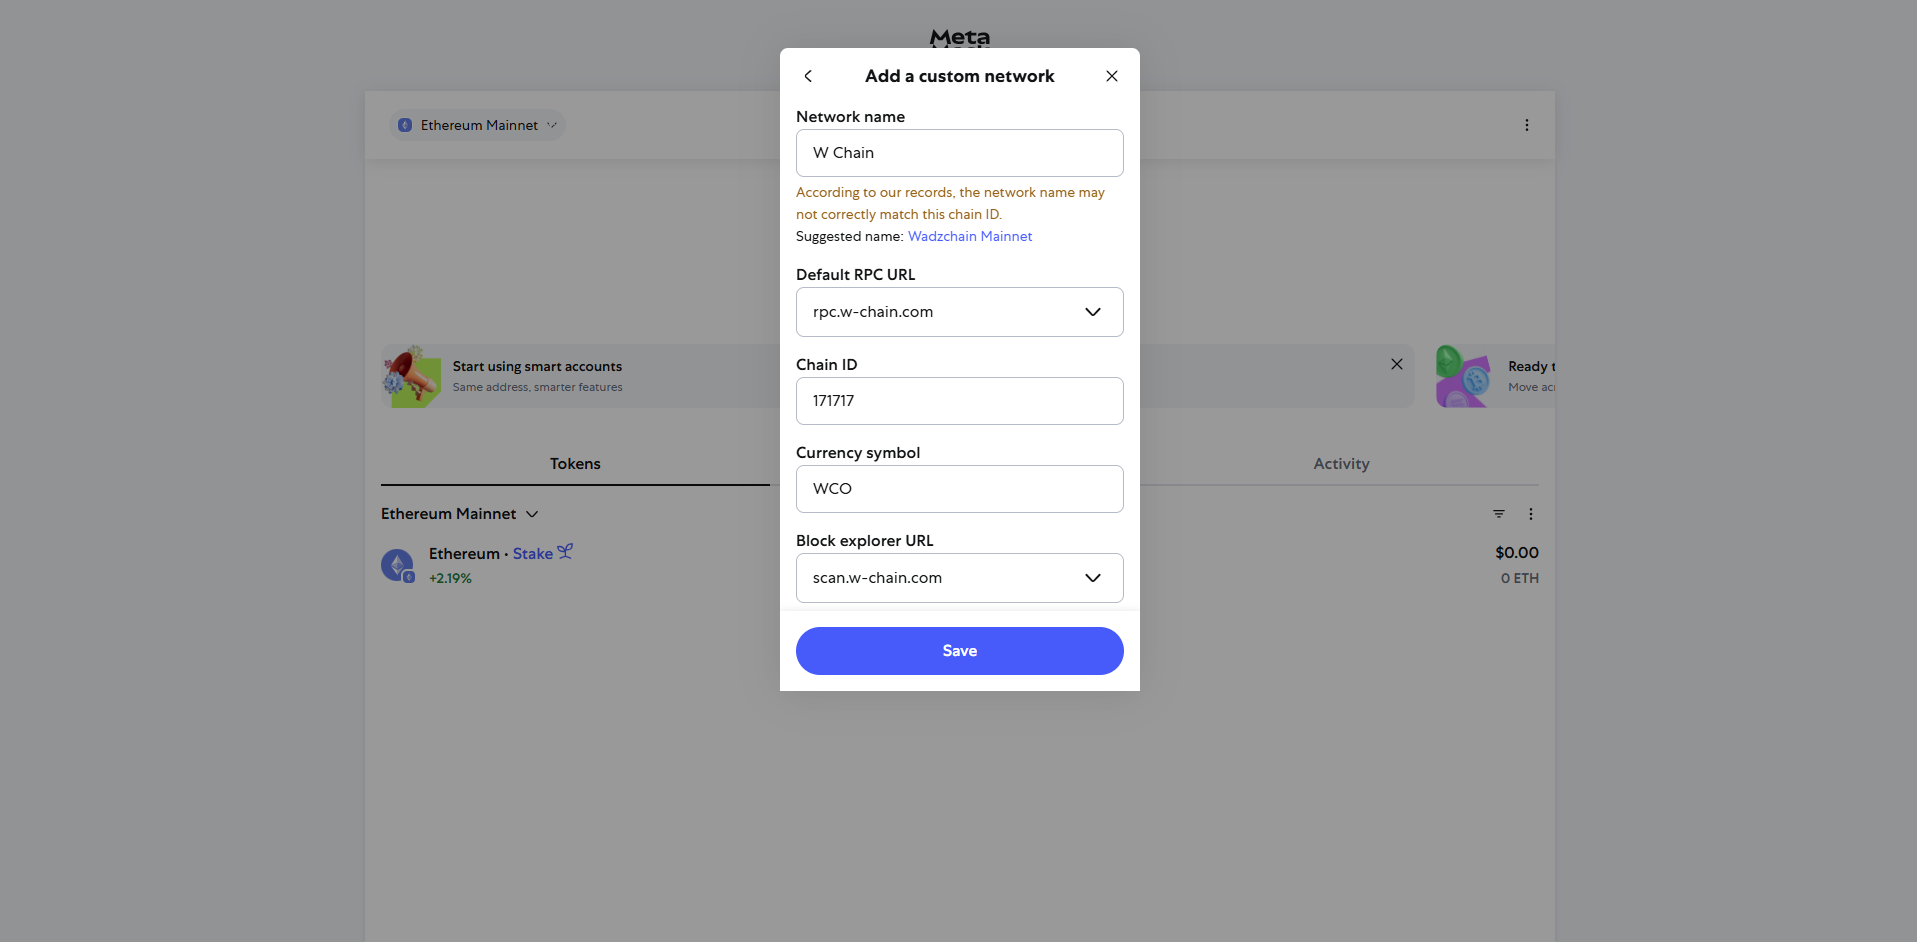The width and height of the screenshot is (1917, 942).
Task: Click into the Network name field
Action: 959,153
